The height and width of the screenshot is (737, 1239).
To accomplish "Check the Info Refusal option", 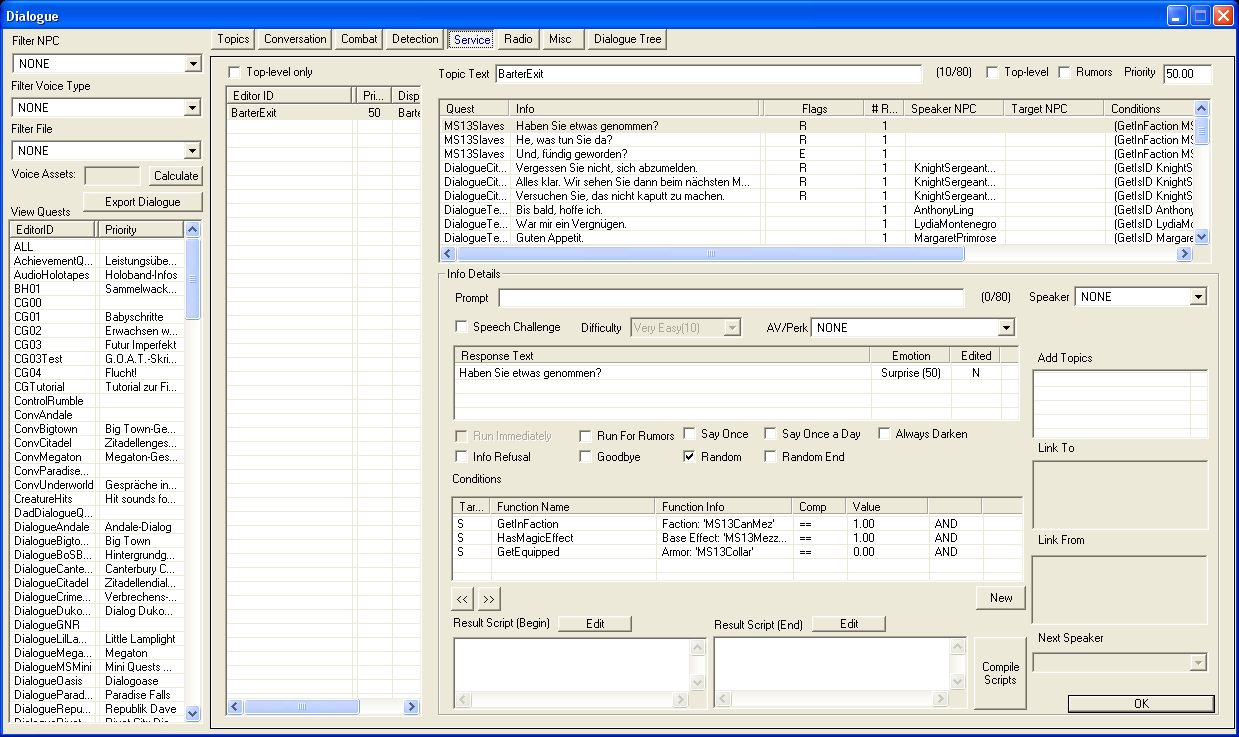I will coord(461,457).
